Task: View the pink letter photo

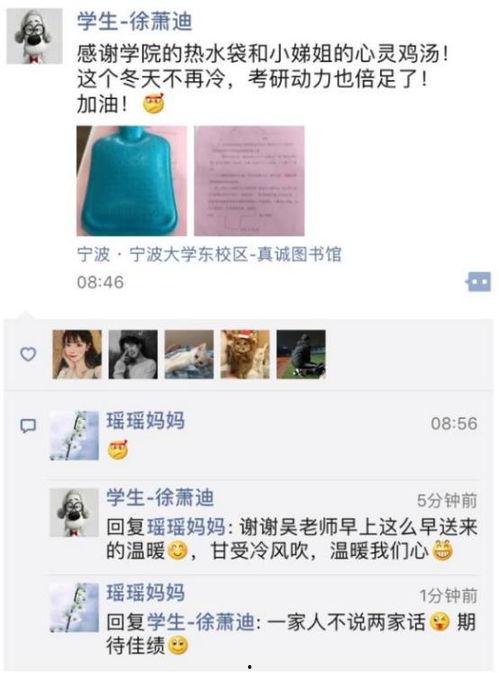Action: 249,181
